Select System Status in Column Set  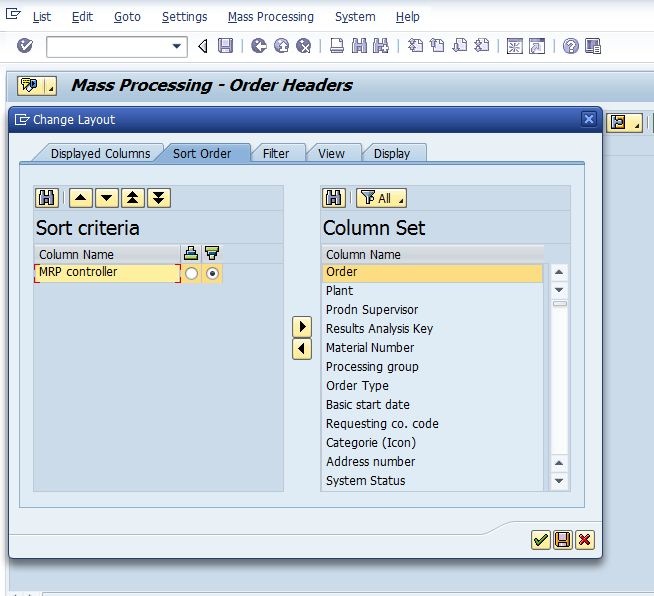coord(432,481)
